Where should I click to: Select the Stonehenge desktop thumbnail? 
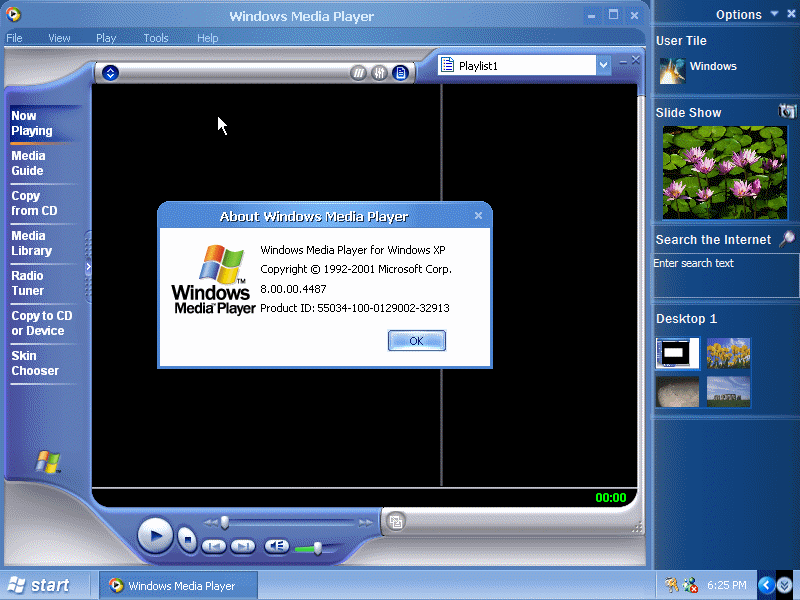pos(729,392)
